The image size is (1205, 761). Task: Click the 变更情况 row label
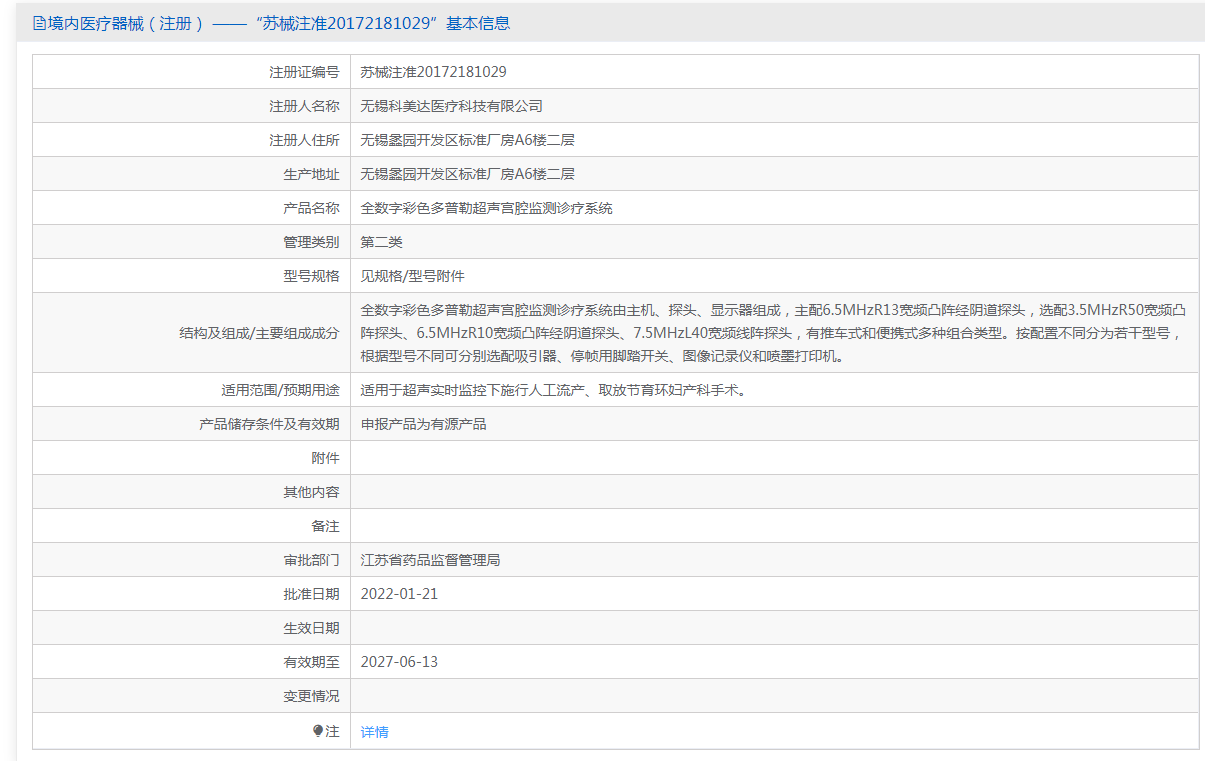tap(311, 696)
